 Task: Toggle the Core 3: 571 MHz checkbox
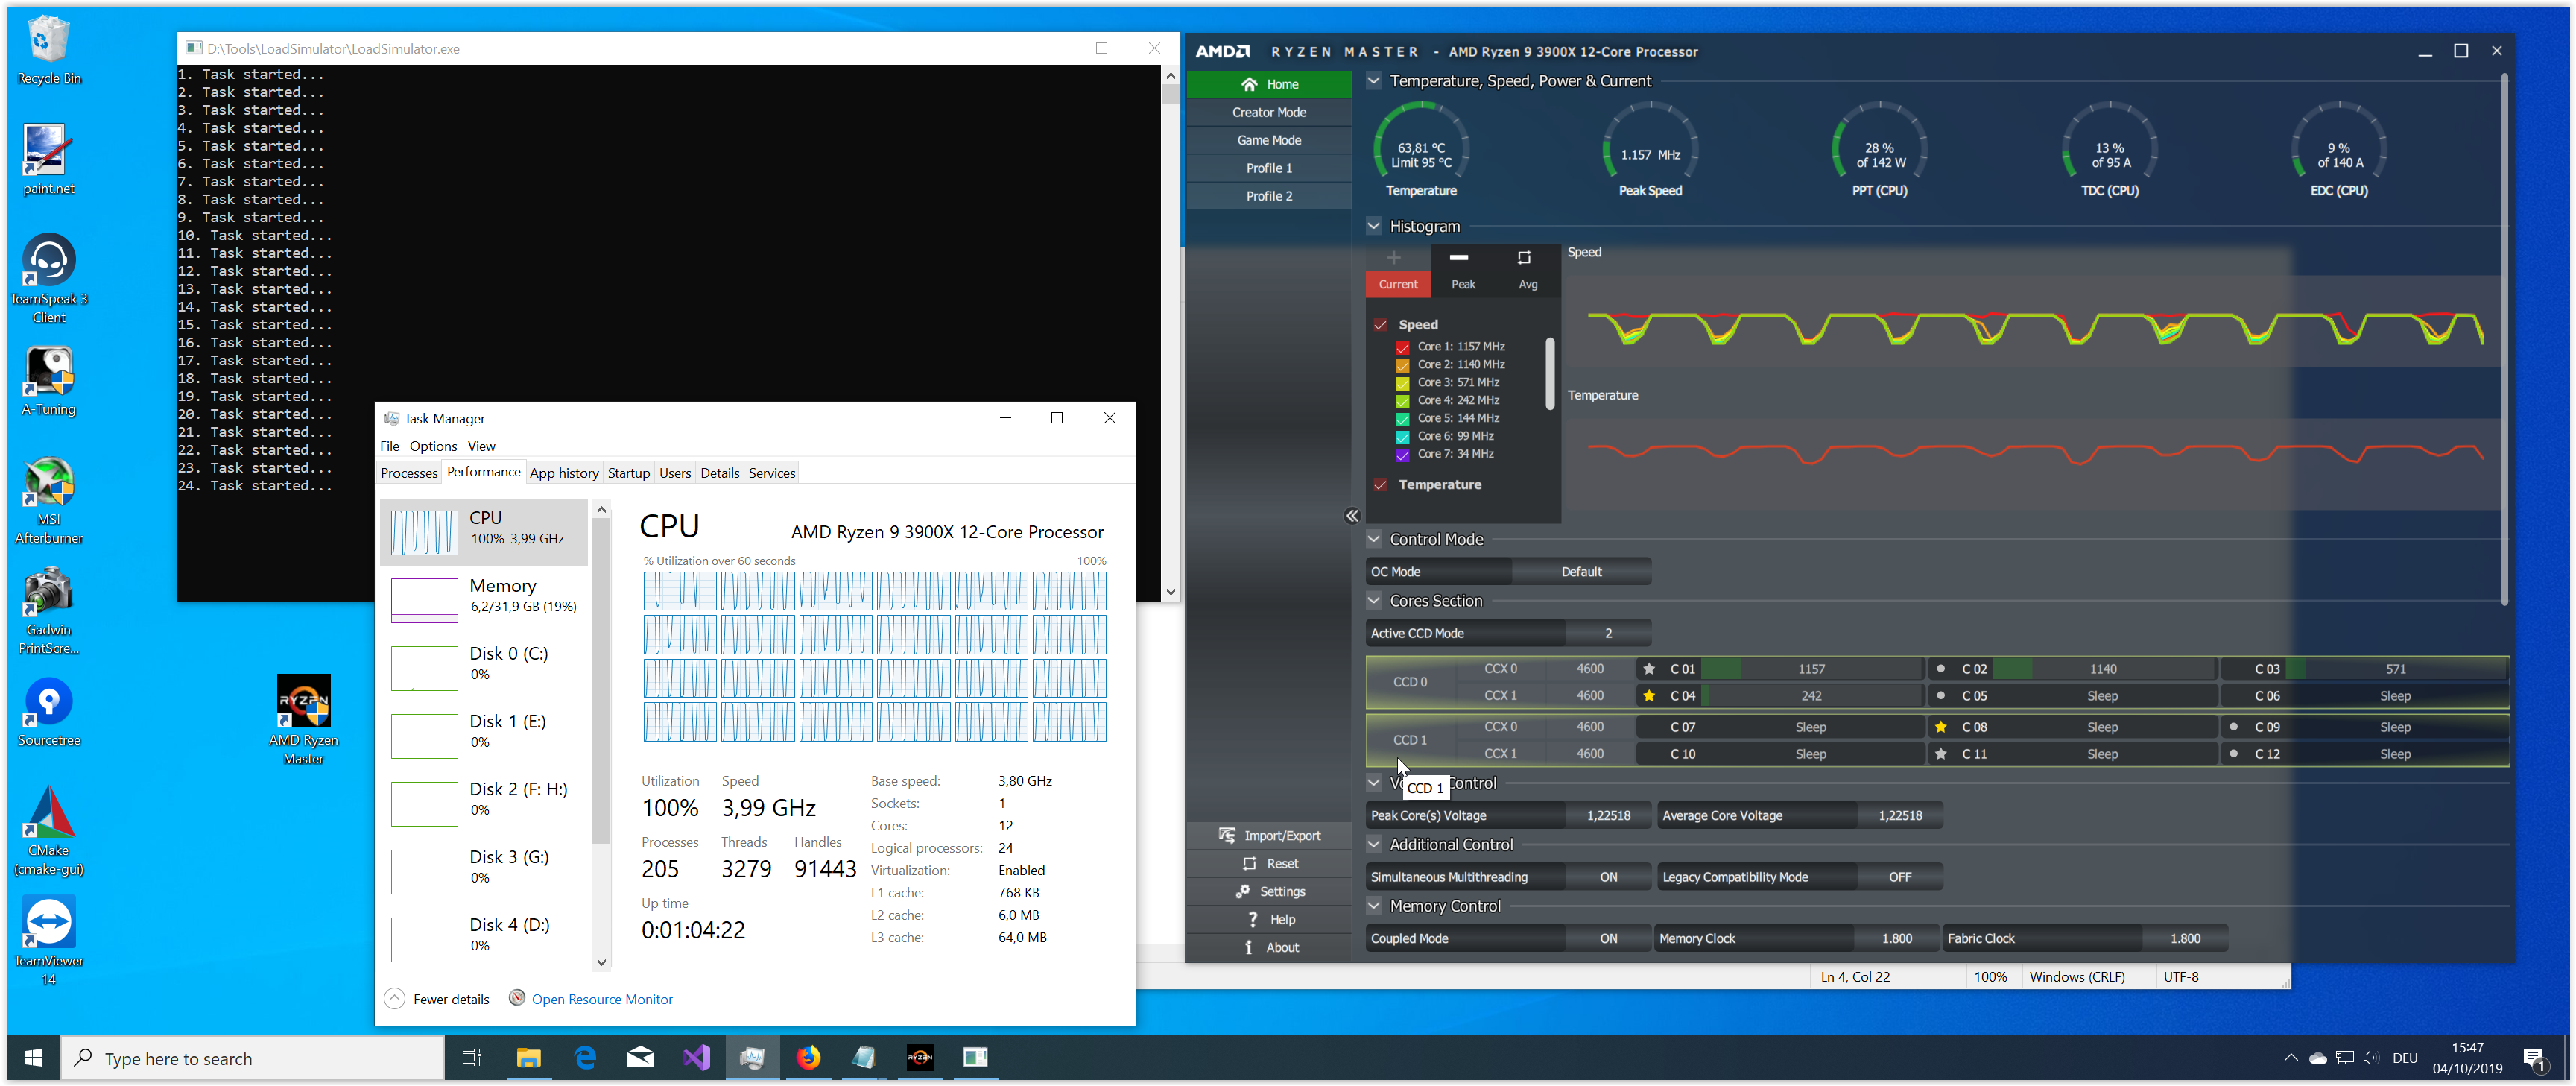(x=1402, y=383)
